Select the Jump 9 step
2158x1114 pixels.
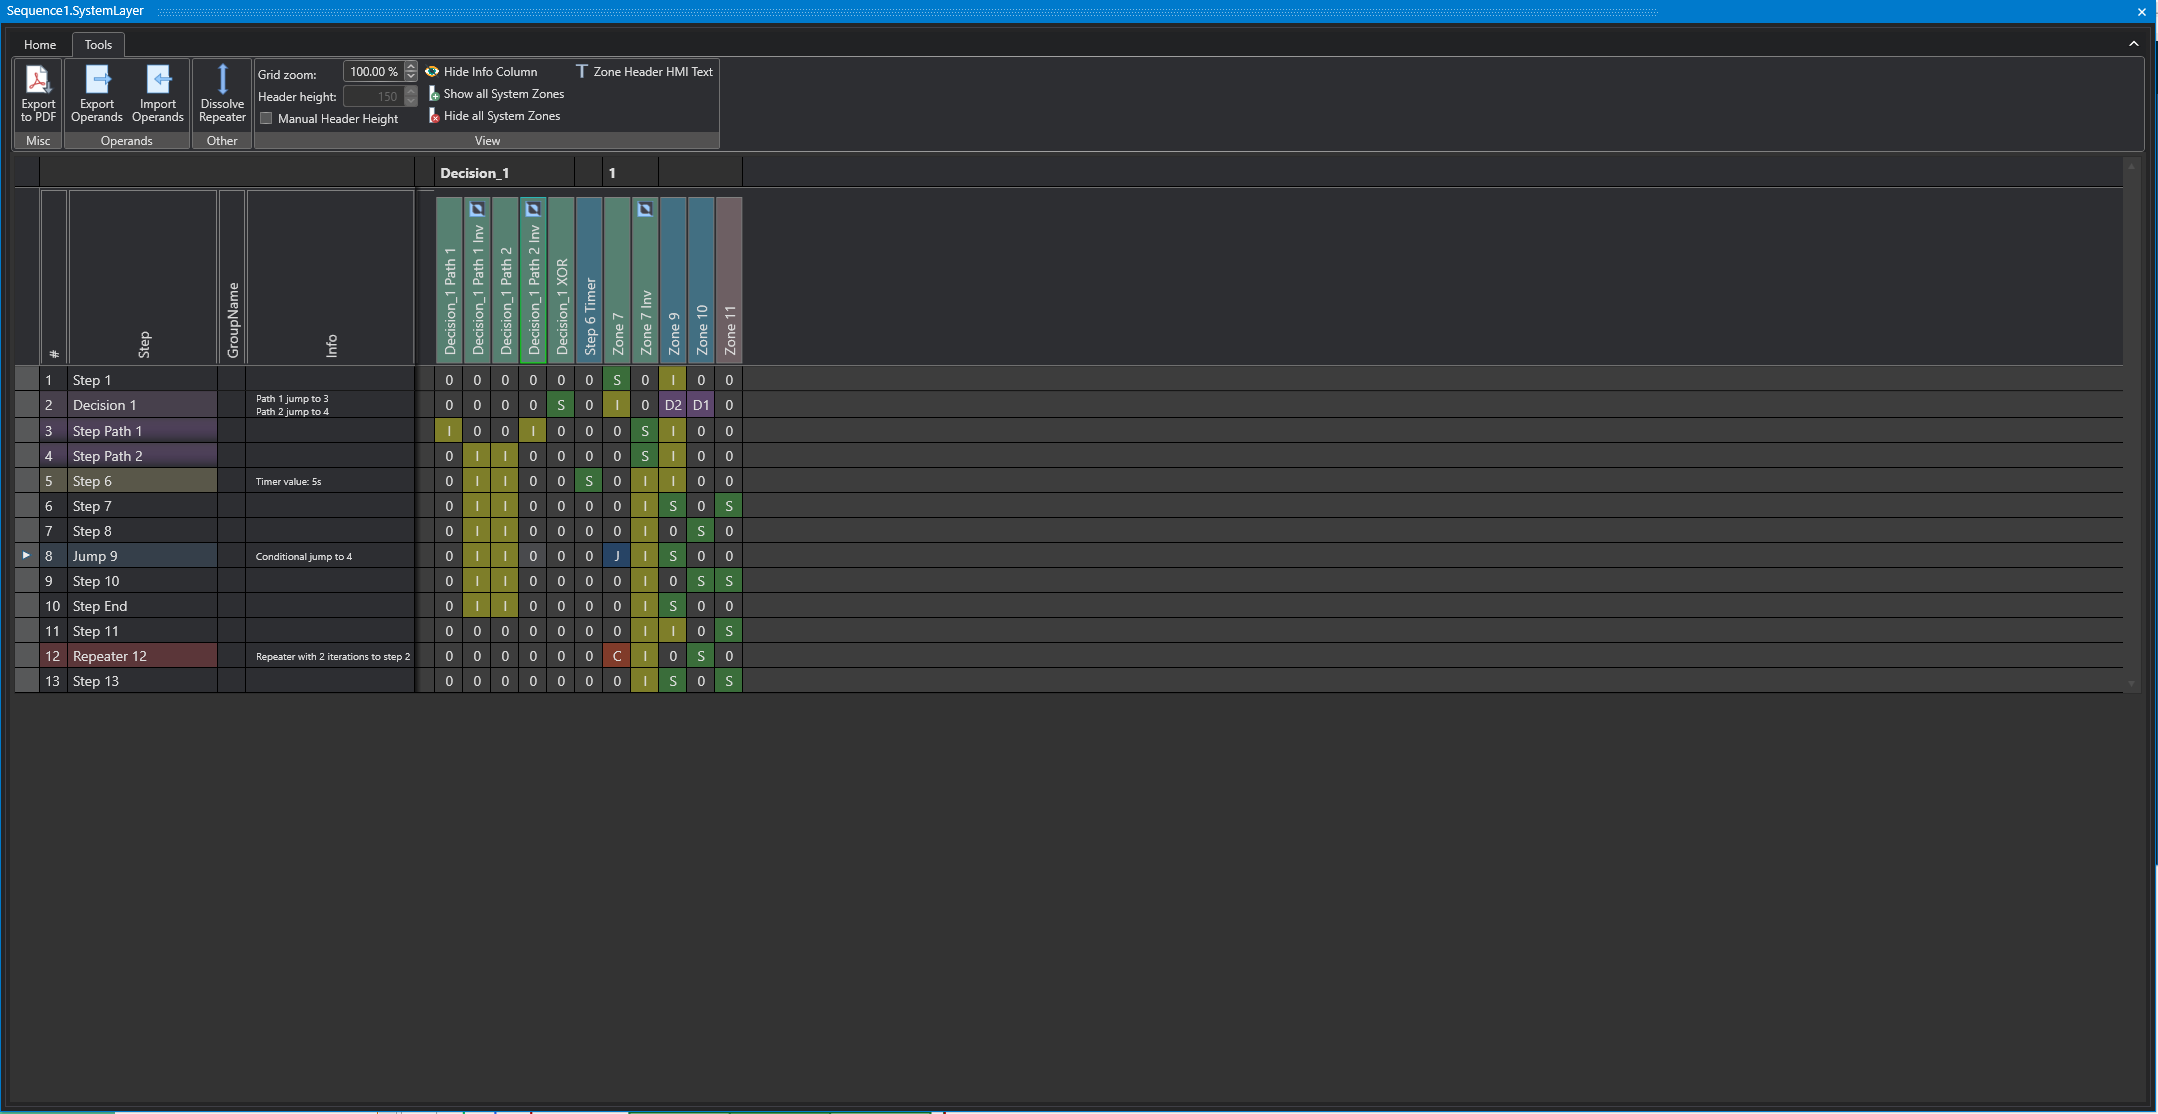(x=142, y=556)
